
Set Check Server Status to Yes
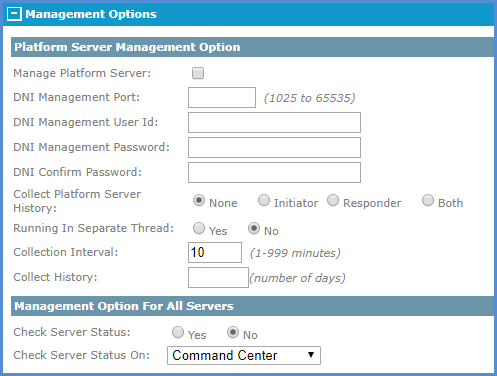point(178,332)
